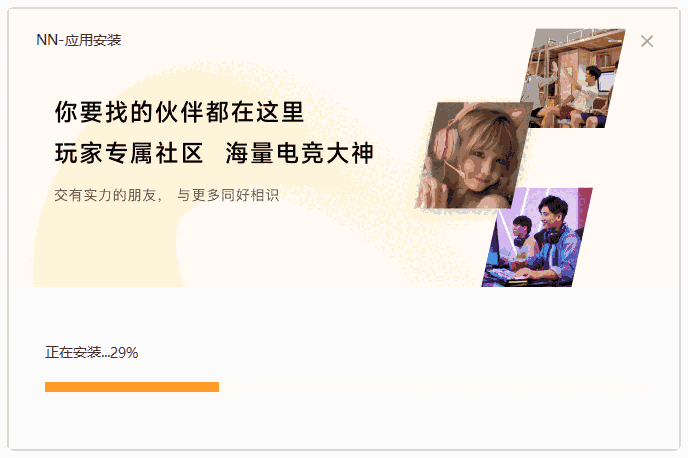Click the NN-应用安装 window title
This screenshot has width=688, height=458.
pyautogui.click(x=79, y=40)
